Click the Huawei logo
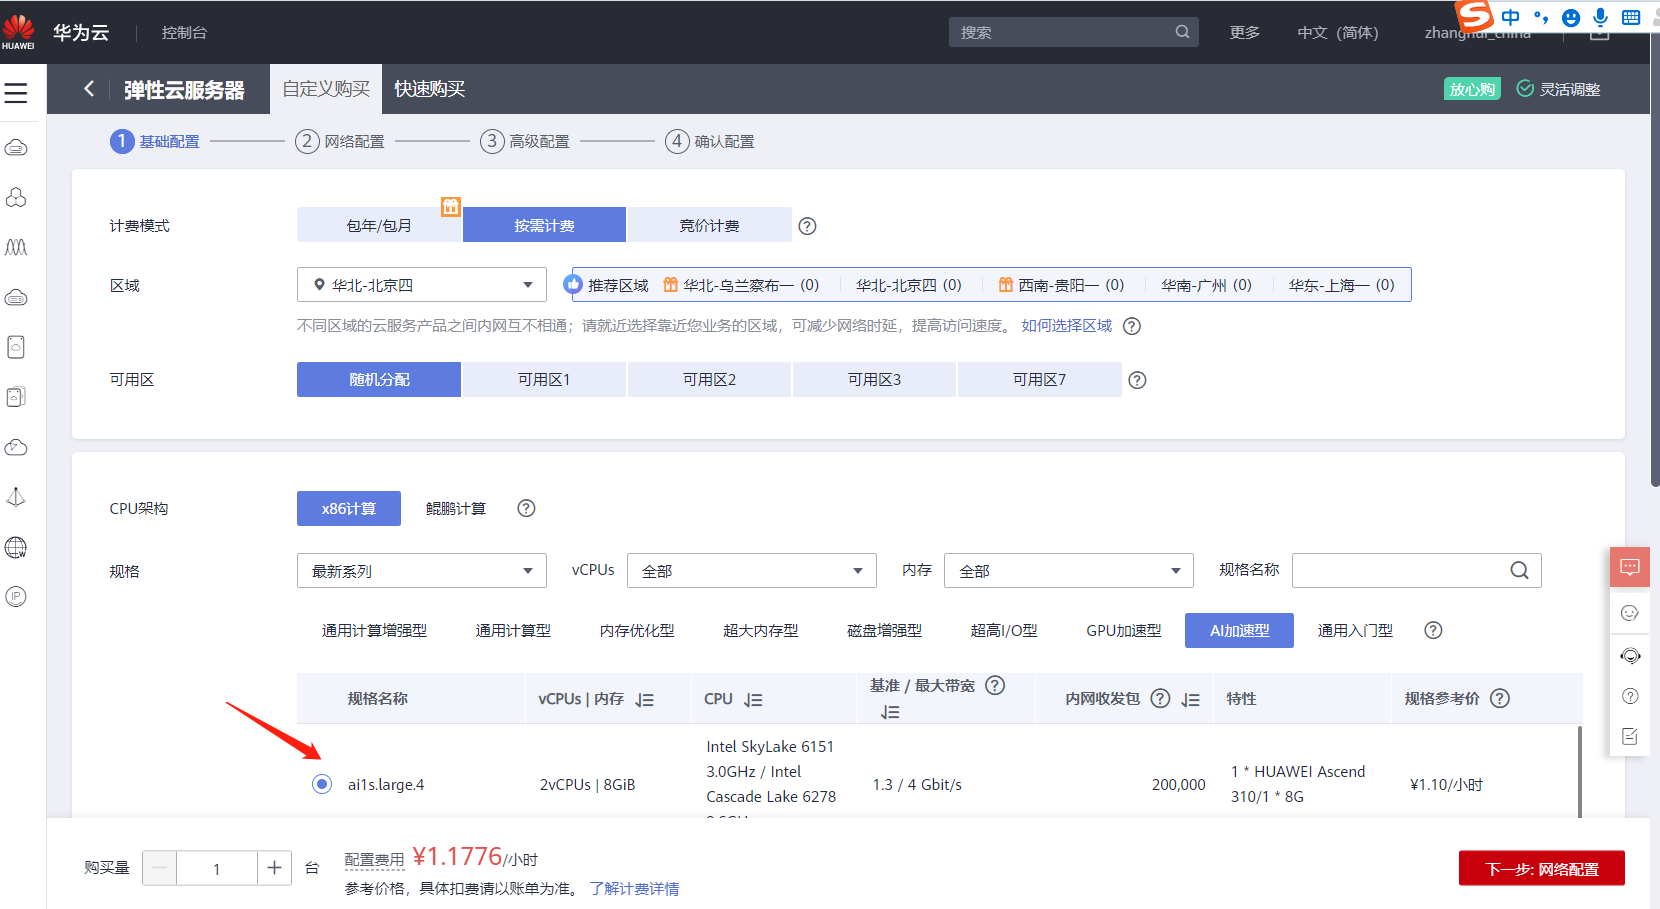The width and height of the screenshot is (1660, 909). 18,32
